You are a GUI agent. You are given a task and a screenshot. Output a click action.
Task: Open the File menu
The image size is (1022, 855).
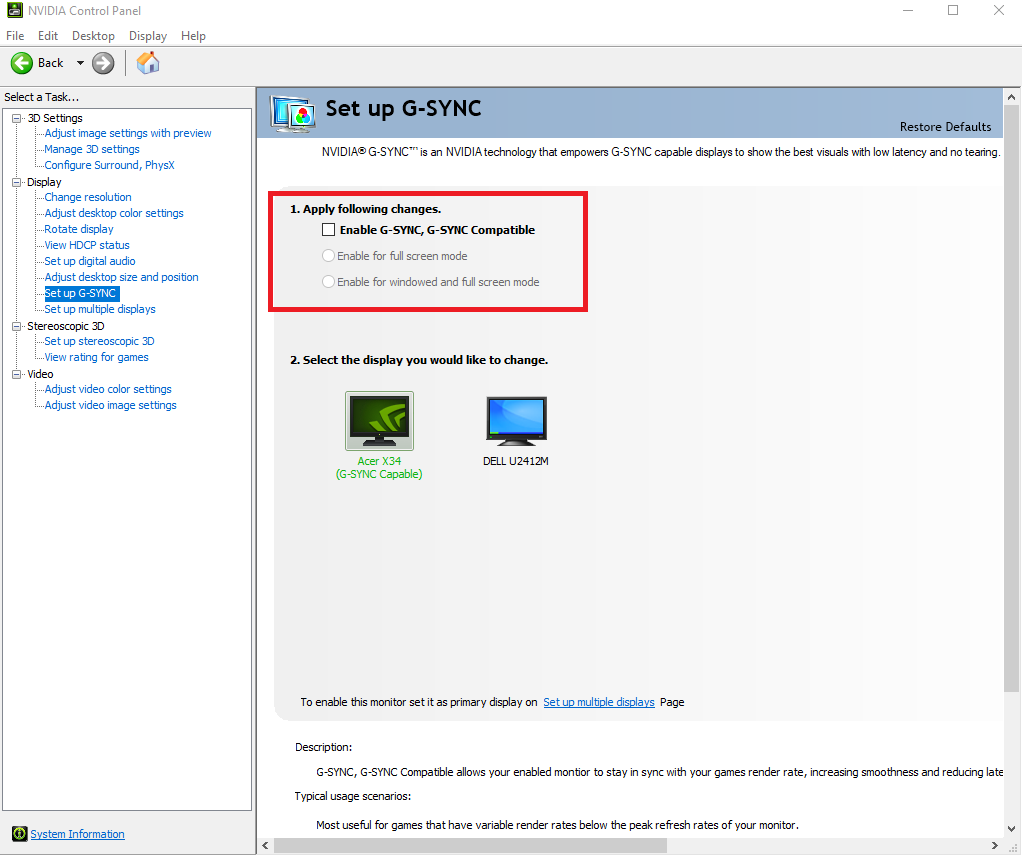(x=15, y=36)
